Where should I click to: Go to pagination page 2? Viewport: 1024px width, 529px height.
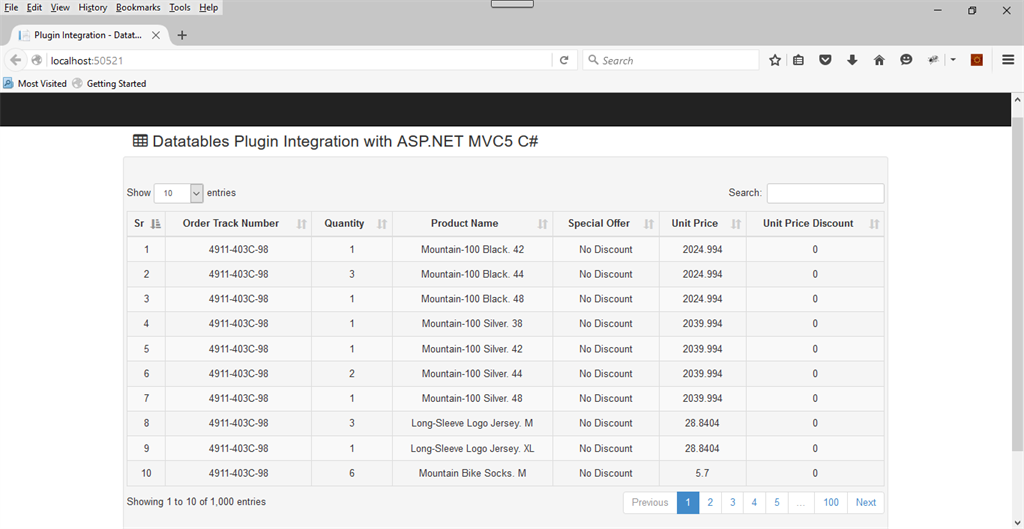pyautogui.click(x=710, y=502)
